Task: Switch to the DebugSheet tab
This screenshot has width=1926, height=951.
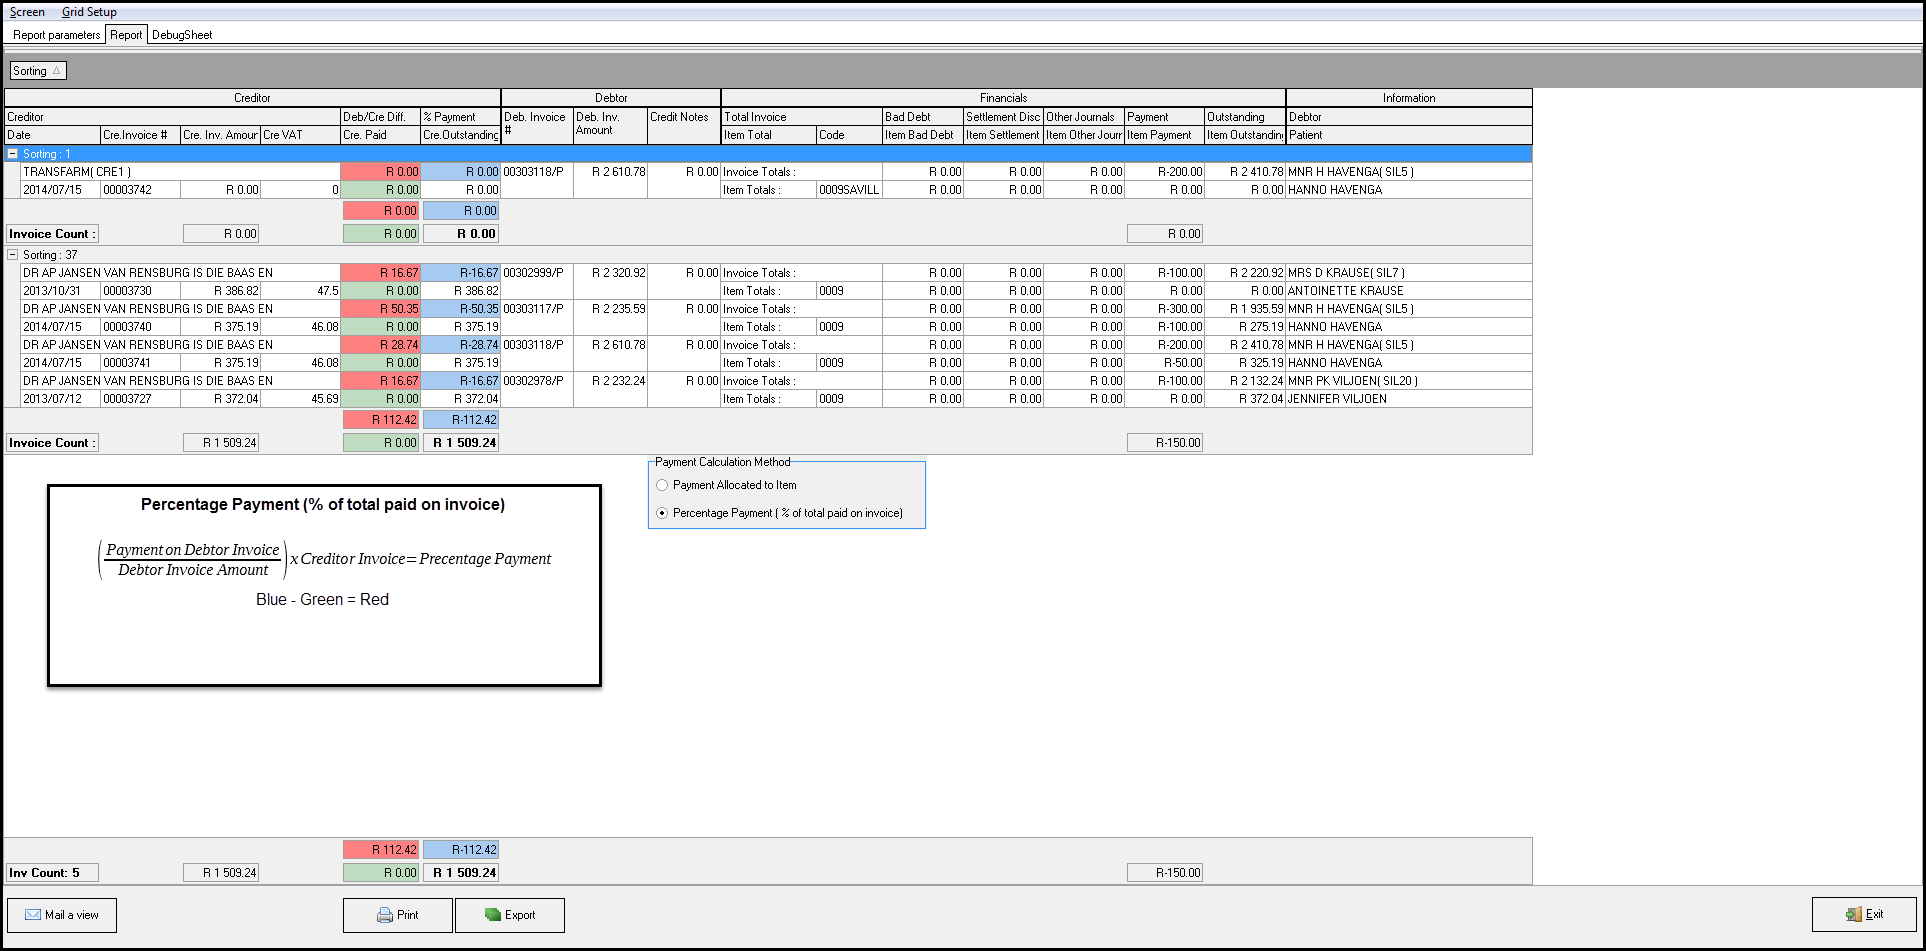Action: pyautogui.click(x=181, y=35)
